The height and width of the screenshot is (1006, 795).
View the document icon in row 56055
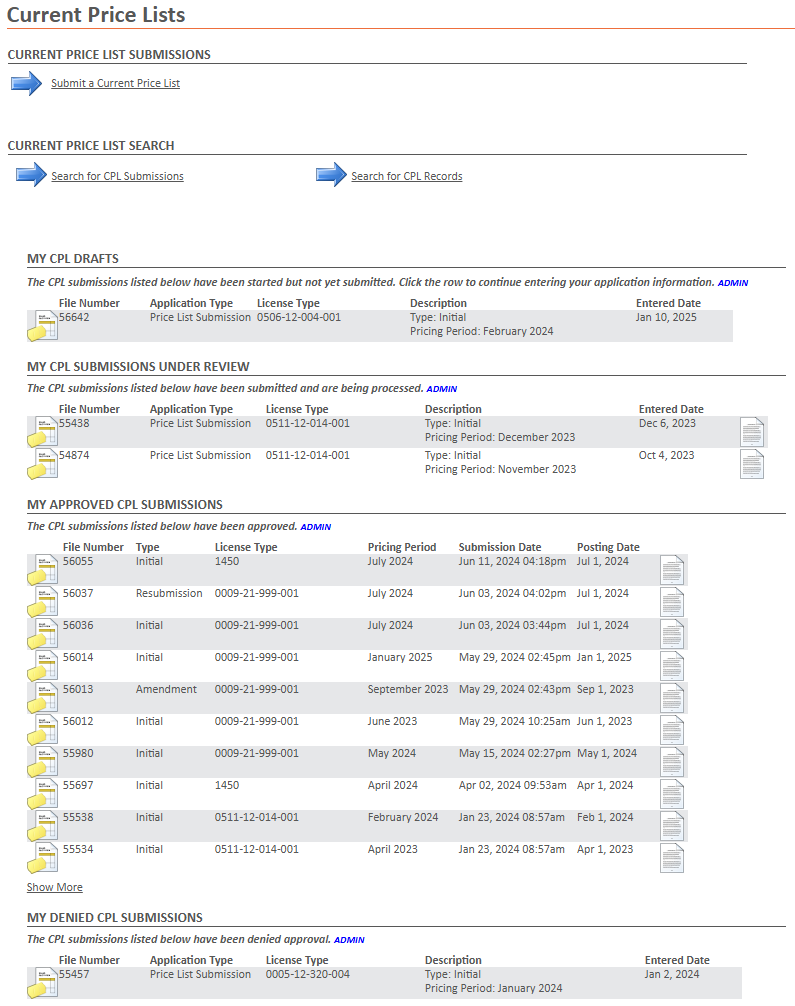[672, 570]
